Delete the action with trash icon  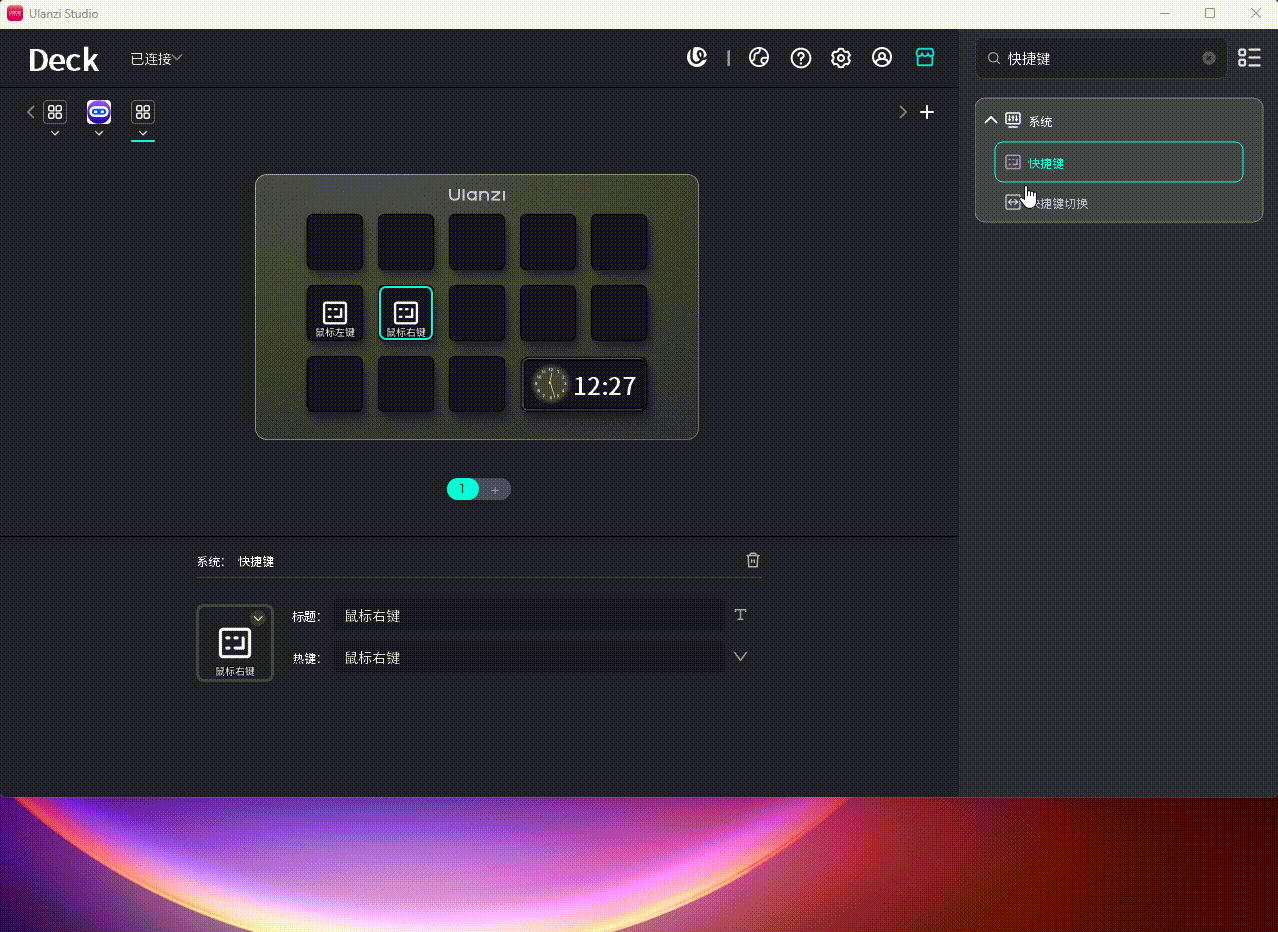[x=753, y=560]
